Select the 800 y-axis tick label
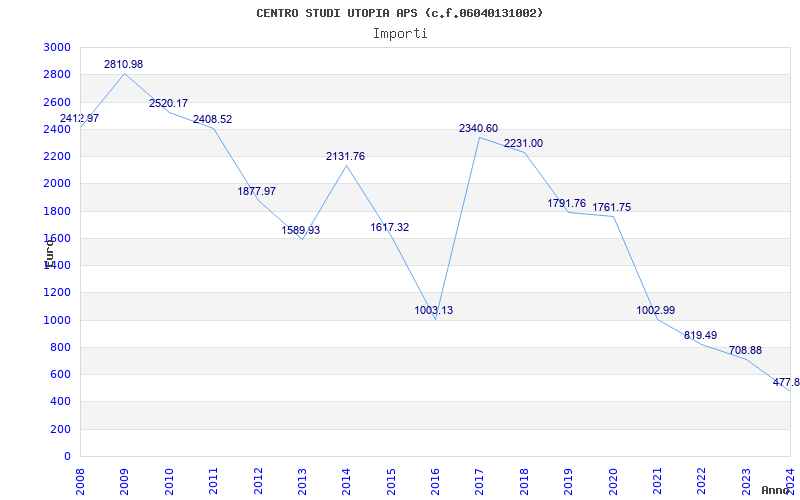The image size is (800, 500). click(60, 347)
